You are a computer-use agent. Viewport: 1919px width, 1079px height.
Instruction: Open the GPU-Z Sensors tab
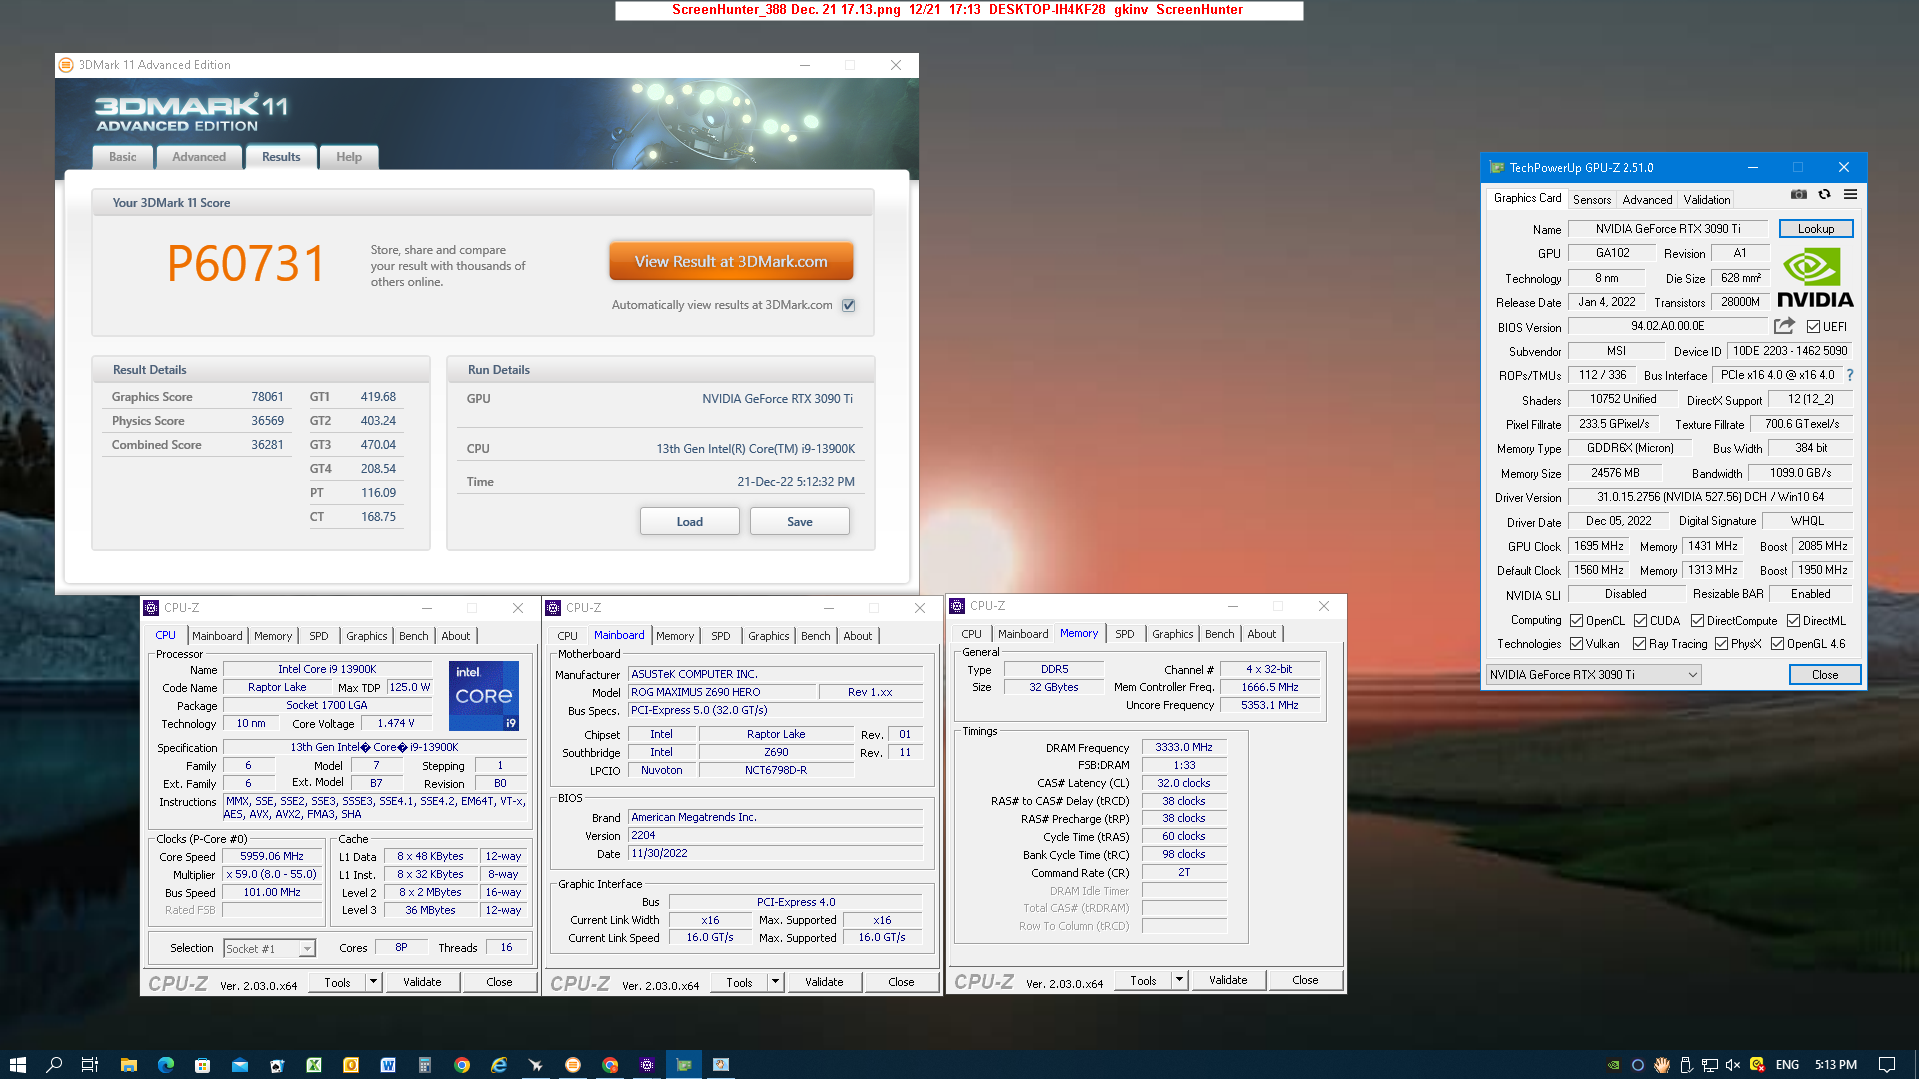(x=1592, y=200)
